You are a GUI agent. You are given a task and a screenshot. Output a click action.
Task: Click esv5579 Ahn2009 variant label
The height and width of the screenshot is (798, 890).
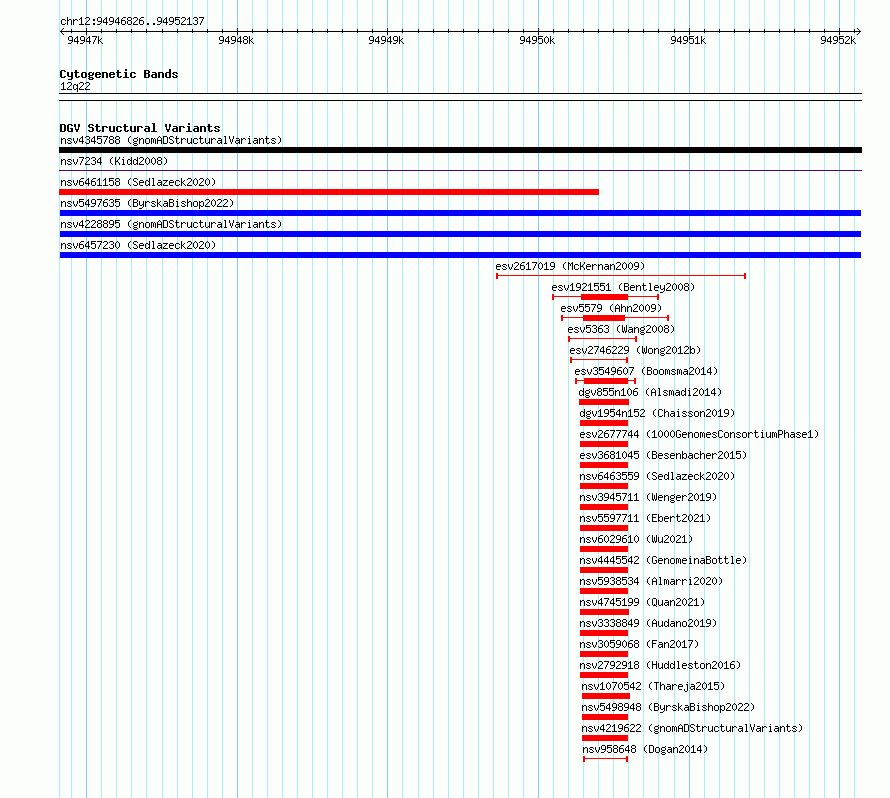pyautogui.click(x=611, y=308)
